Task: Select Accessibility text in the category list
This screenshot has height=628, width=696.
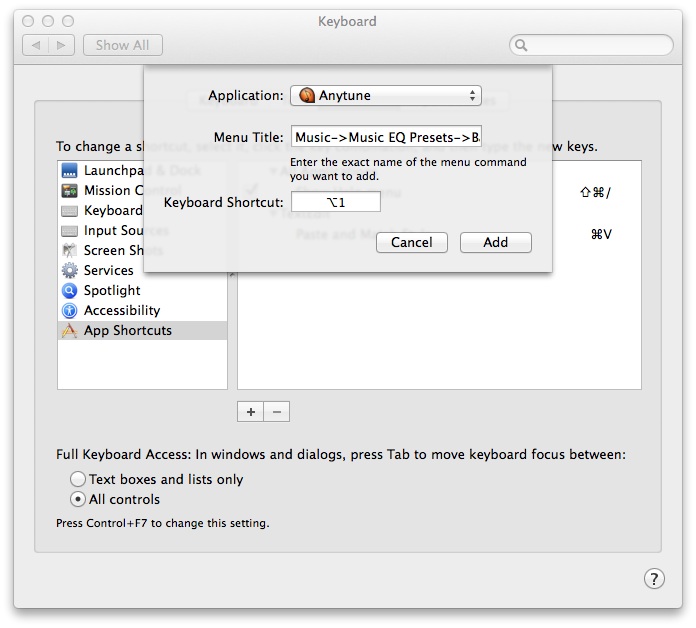Action: (122, 311)
